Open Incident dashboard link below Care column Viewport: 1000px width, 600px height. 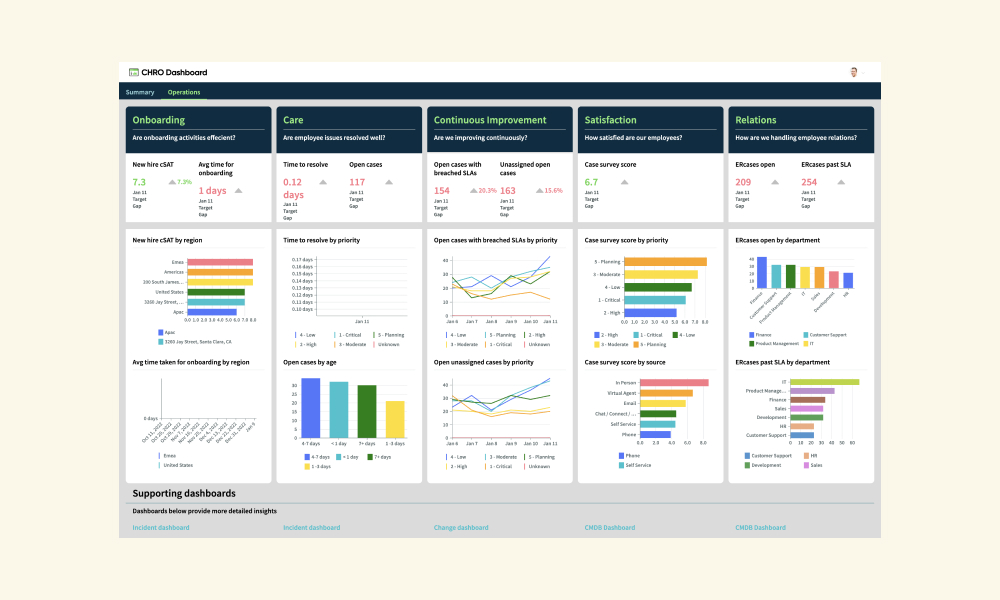coord(311,528)
